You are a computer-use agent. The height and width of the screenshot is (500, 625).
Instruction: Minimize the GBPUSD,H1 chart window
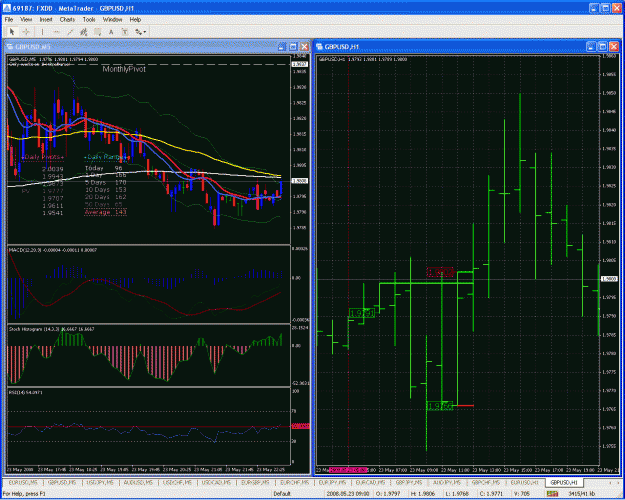(591, 47)
